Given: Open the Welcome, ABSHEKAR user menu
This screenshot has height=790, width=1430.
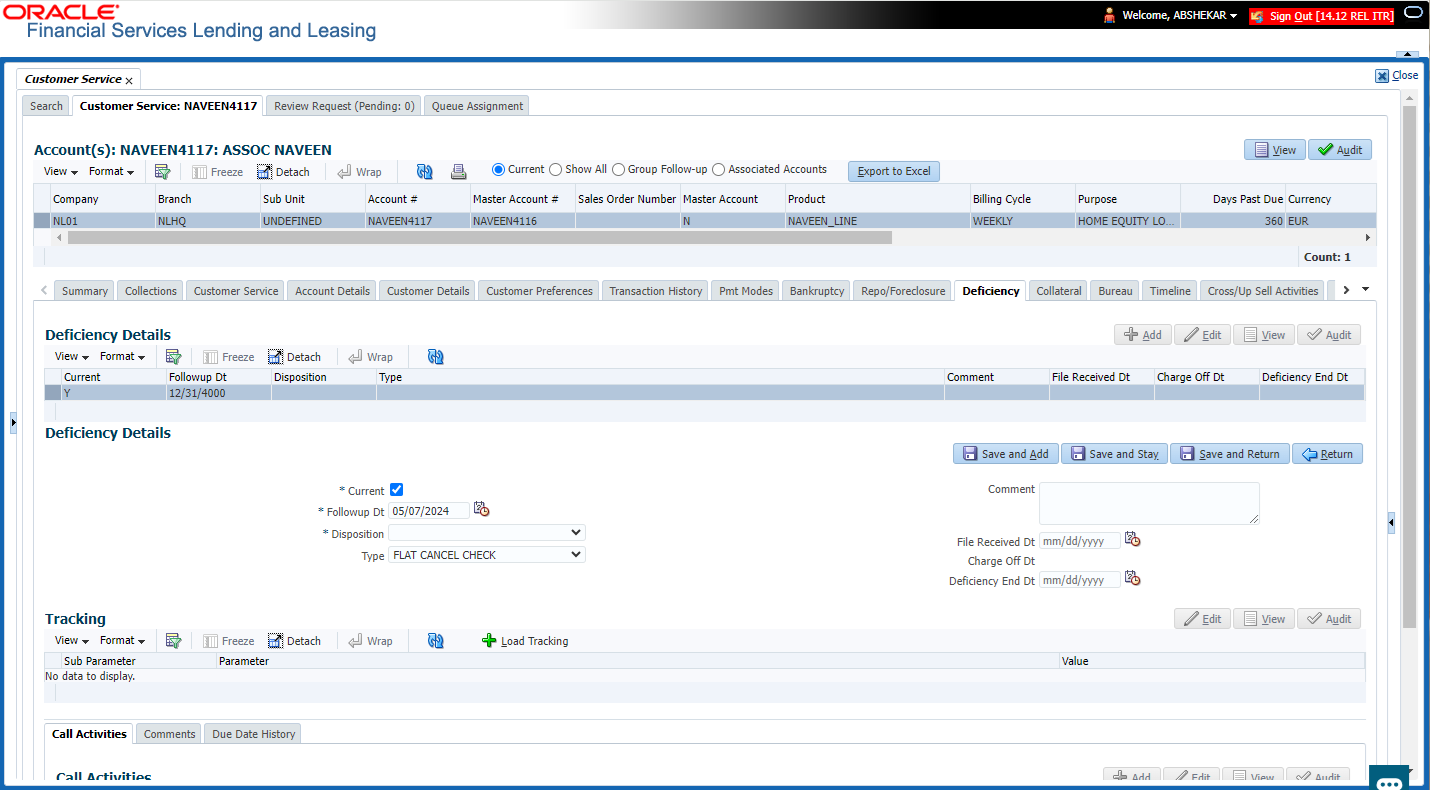Looking at the screenshot, I should coord(1170,15).
